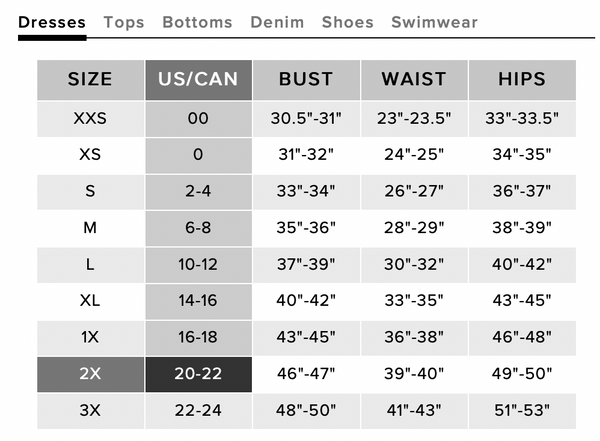
Task: Open the Swimwear tab
Action: 434,22
